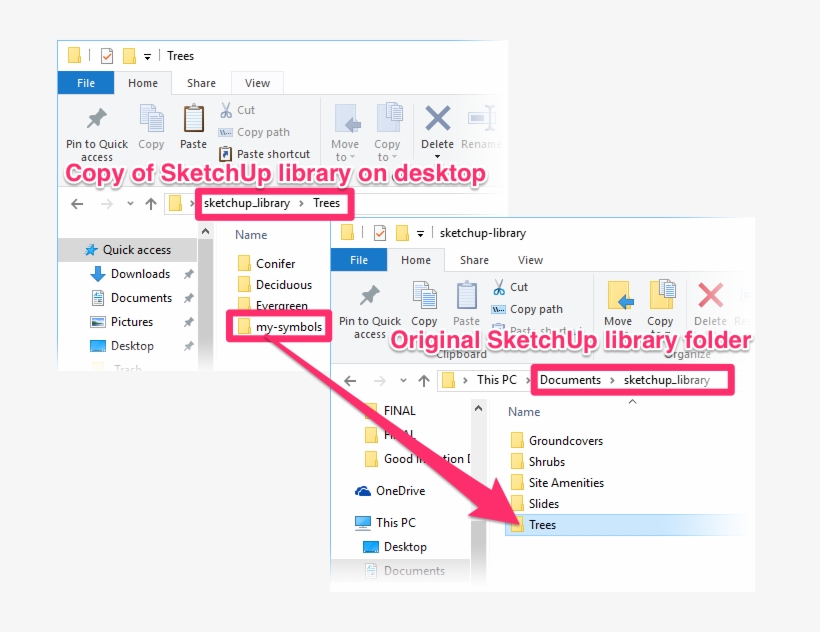The height and width of the screenshot is (632, 820).
Task: Switch to View tab in Trees window
Action: click(257, 83)
